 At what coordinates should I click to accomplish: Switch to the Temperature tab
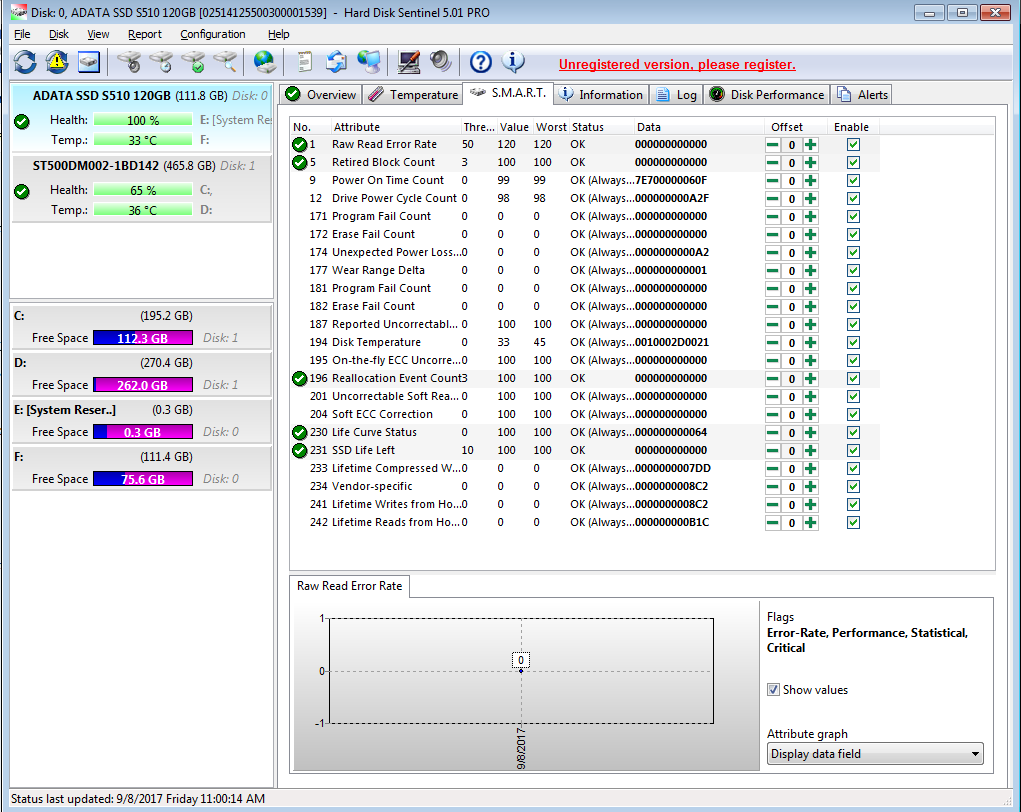tap(413, 95)
